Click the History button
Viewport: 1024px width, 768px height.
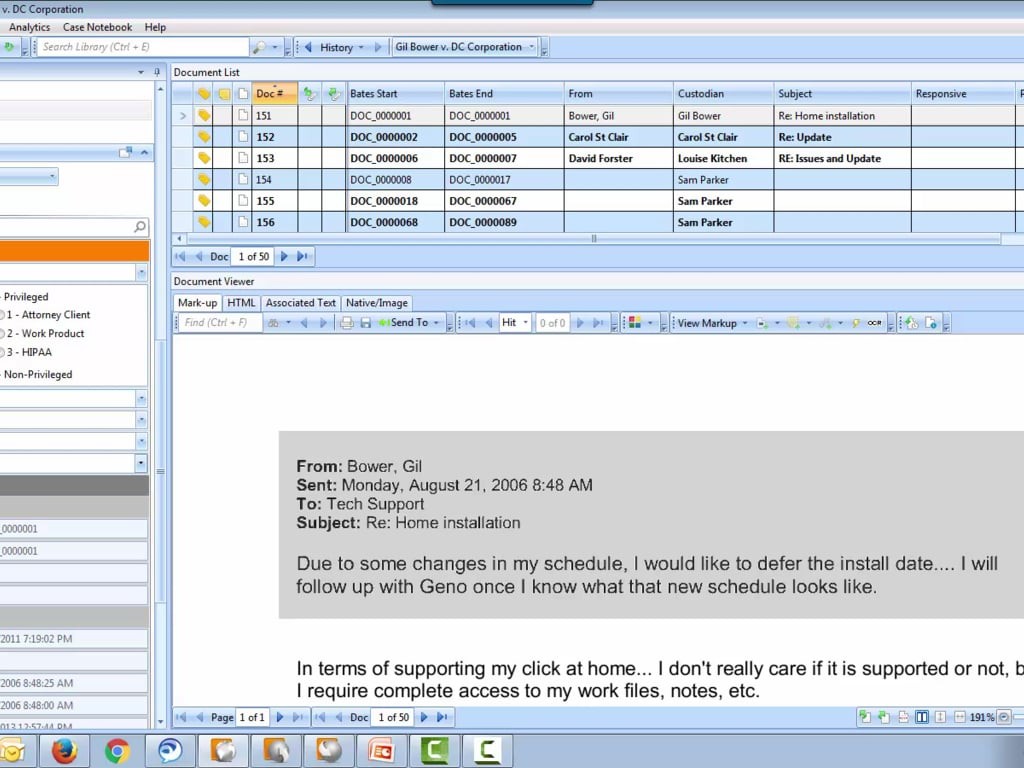(336, 47)
